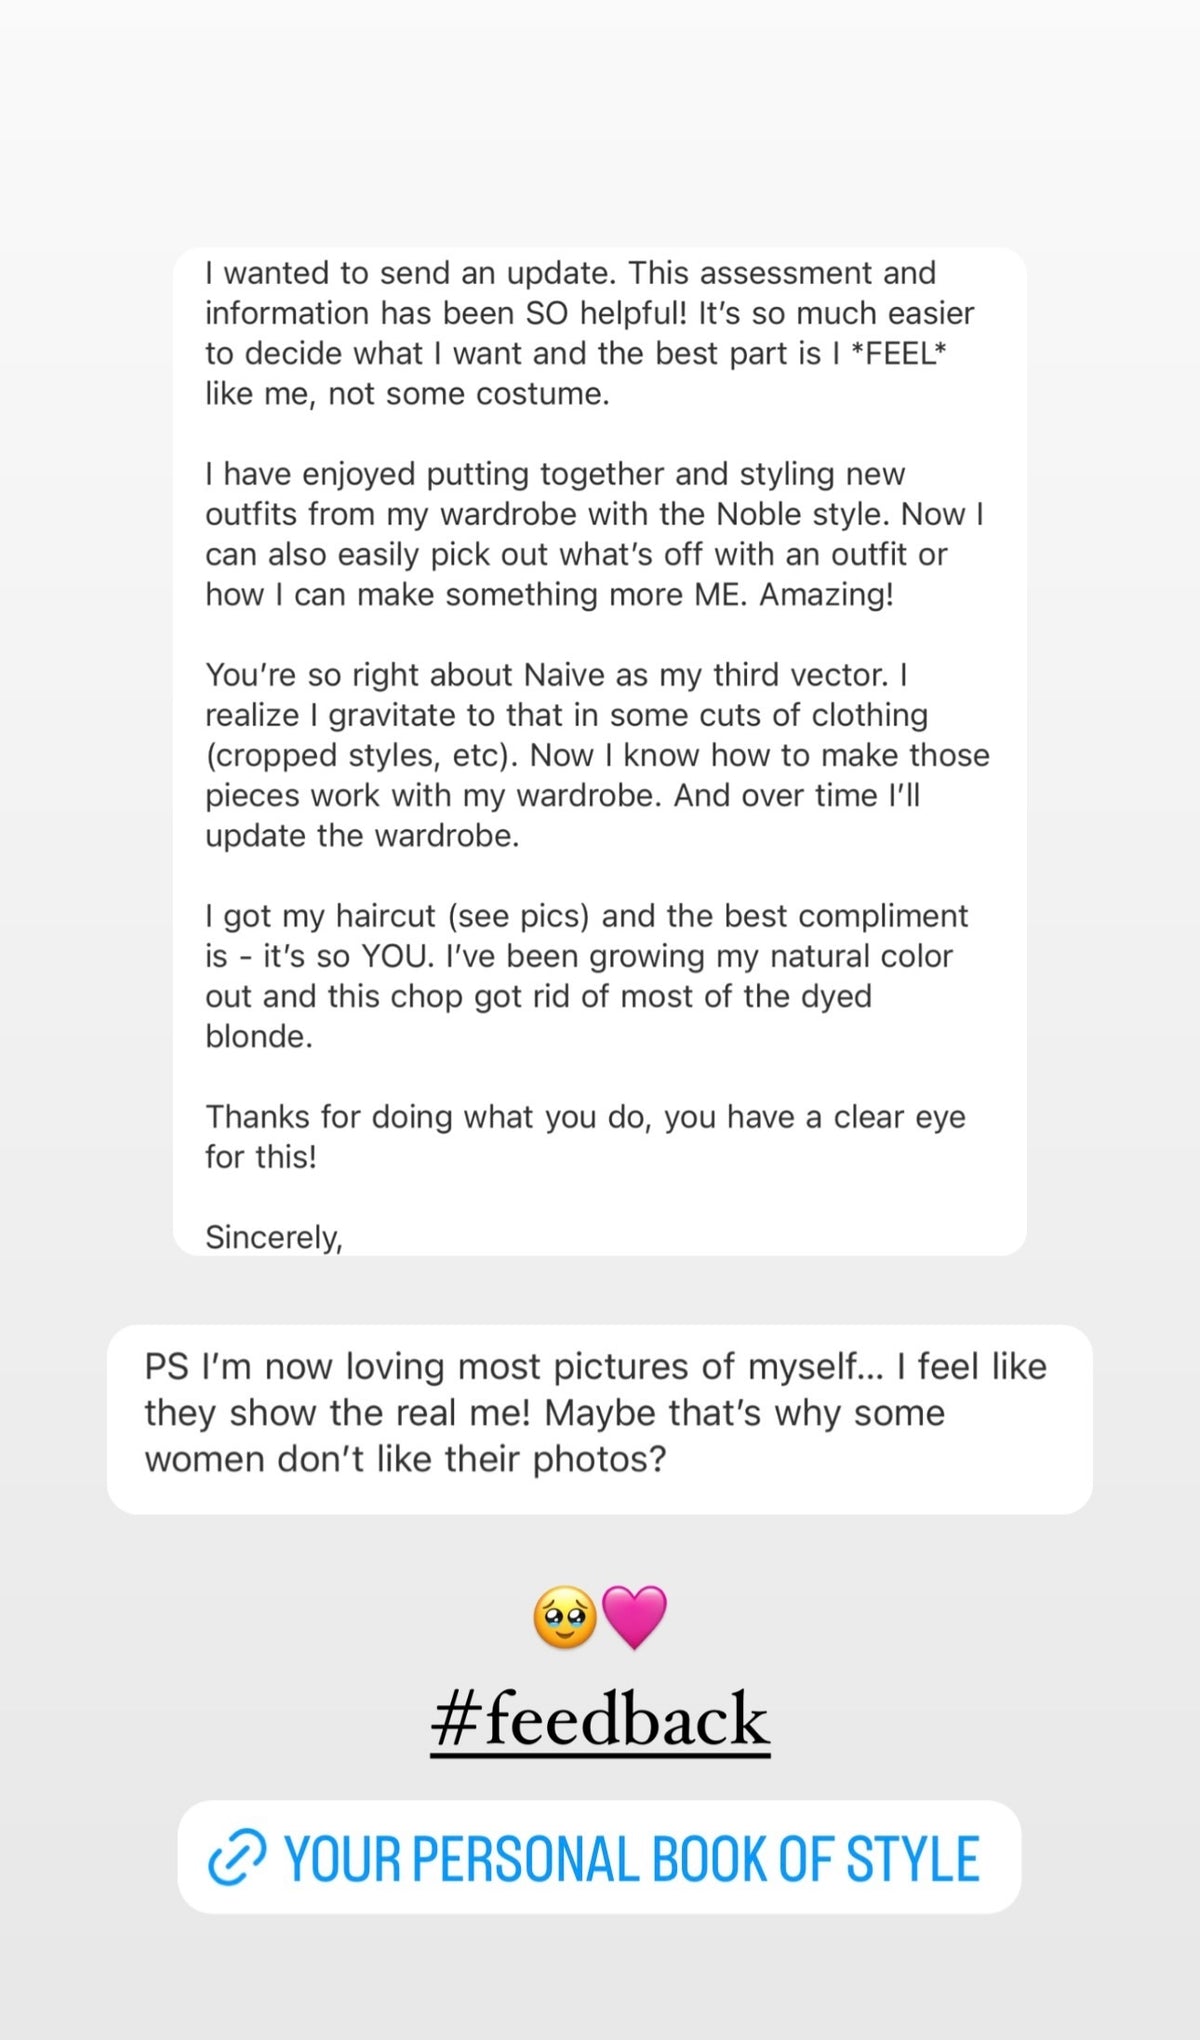This screenshot has height=2040, width=1200.
Task: Click the word "Amazing!" in the message
Action: coord(826,595)
